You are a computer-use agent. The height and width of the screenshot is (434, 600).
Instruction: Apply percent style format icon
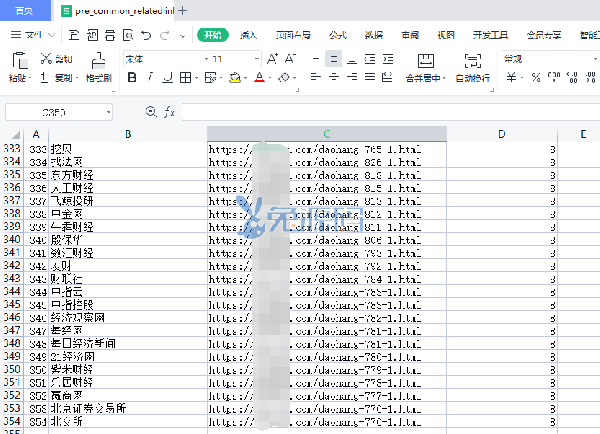(x=536, y=78)
